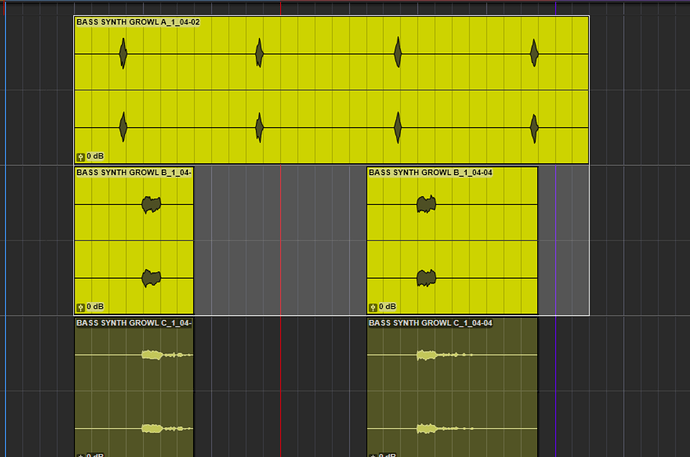The width and height of the screenshot is (690, 457).
Task: Click the red now-time playhead line
Action: click(x=281, y=229)
